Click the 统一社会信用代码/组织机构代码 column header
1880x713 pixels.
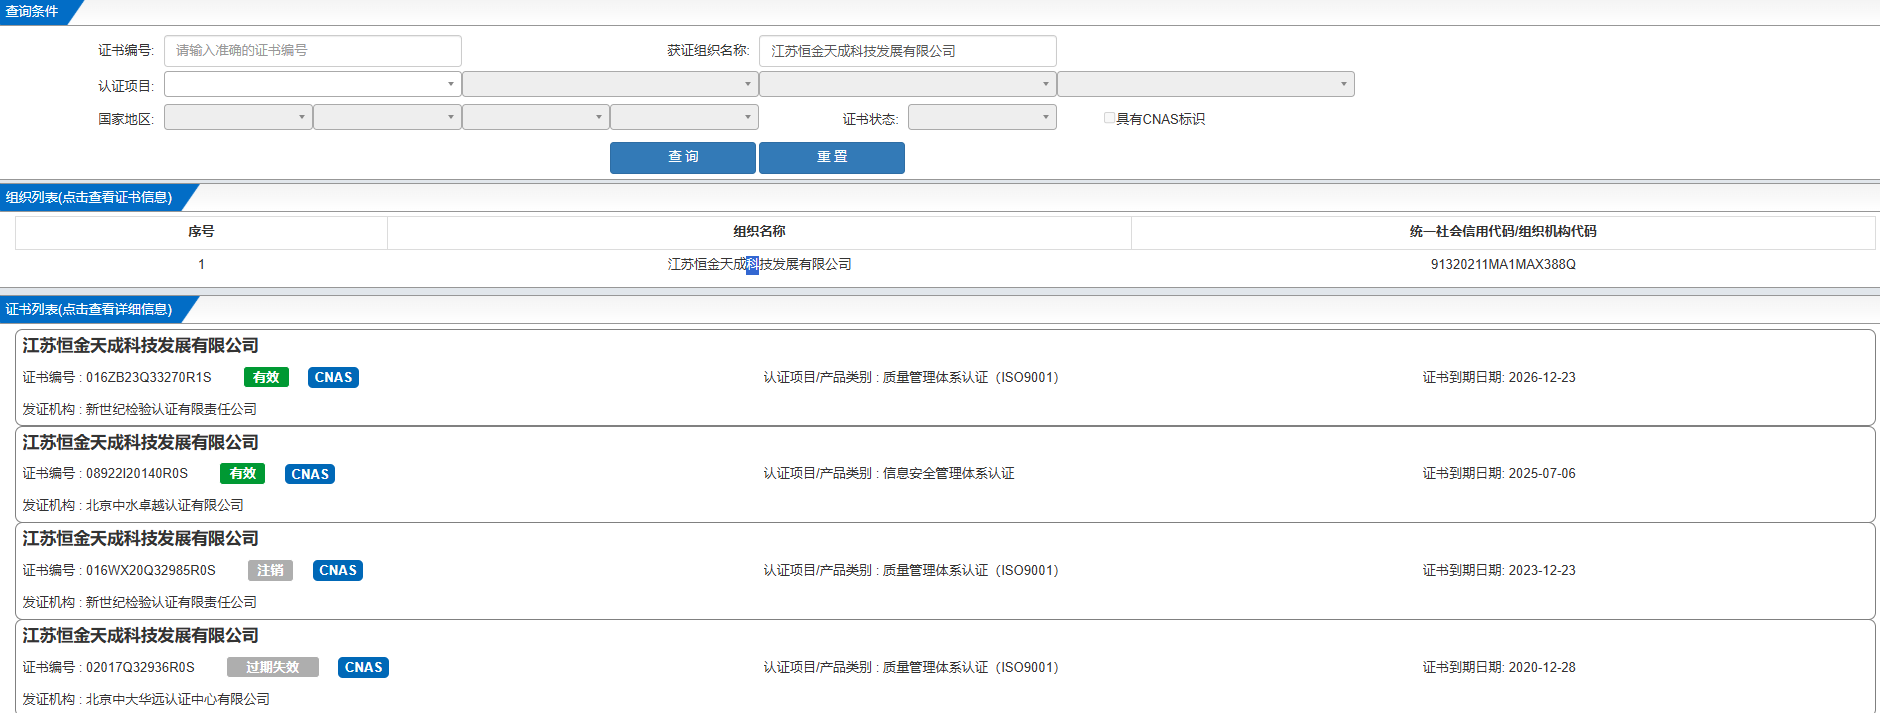pyautogui.click(x=1503, y=231)
